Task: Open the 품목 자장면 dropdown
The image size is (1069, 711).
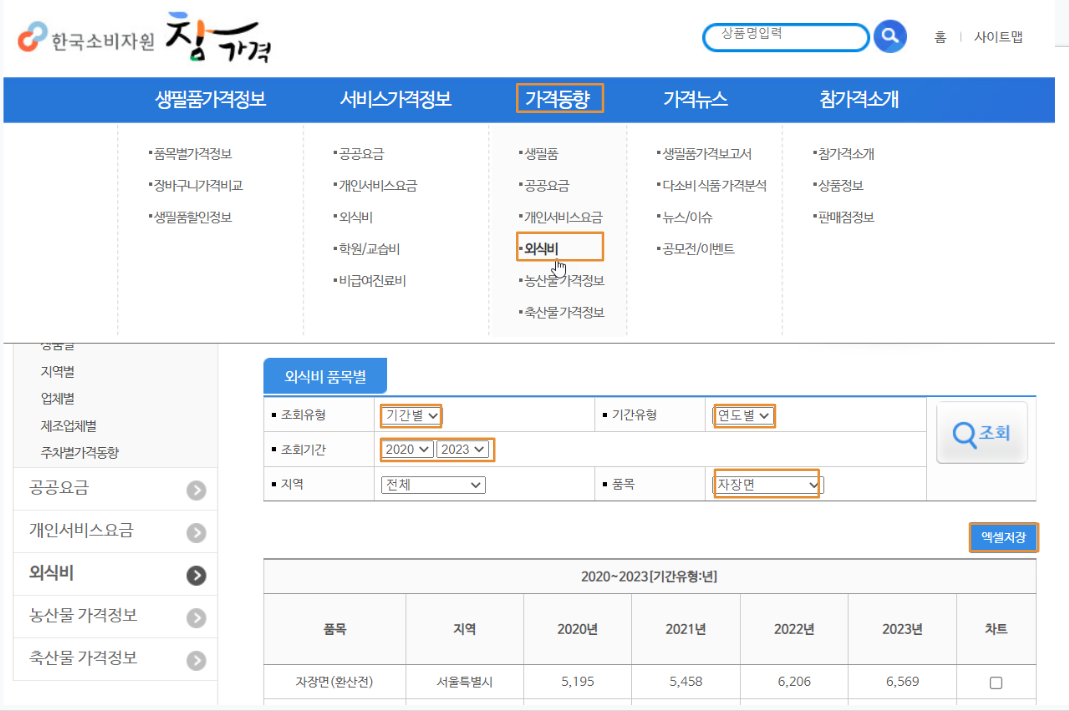Action: (768, 485)
